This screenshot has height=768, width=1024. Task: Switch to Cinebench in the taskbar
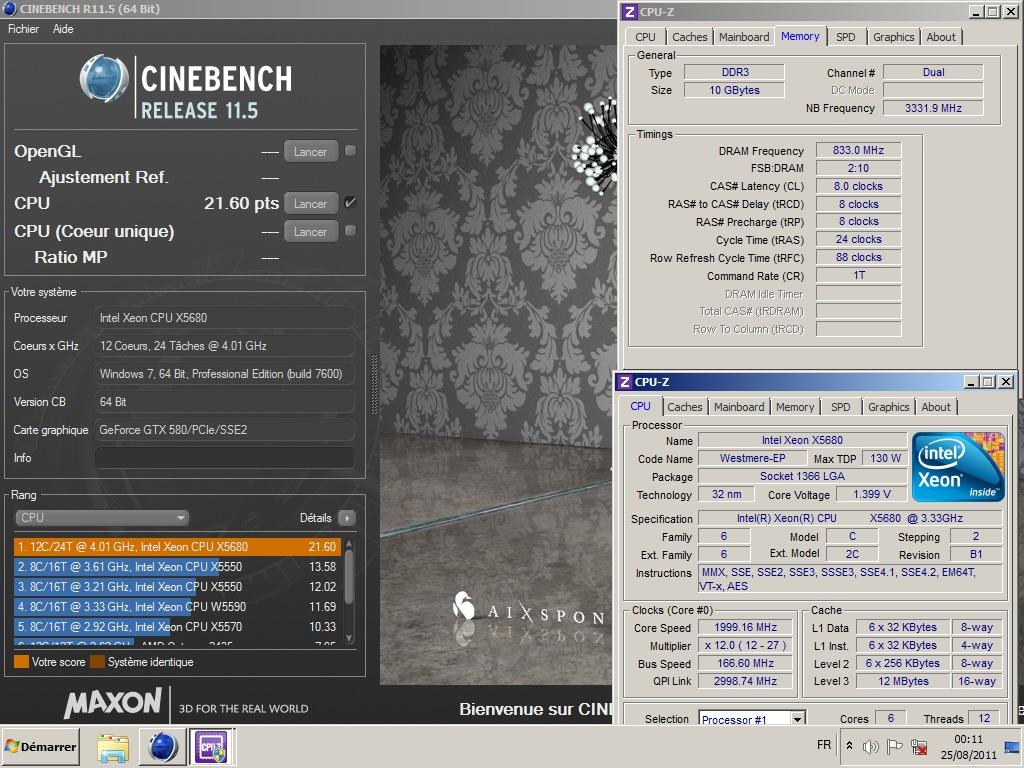(163, 747)
